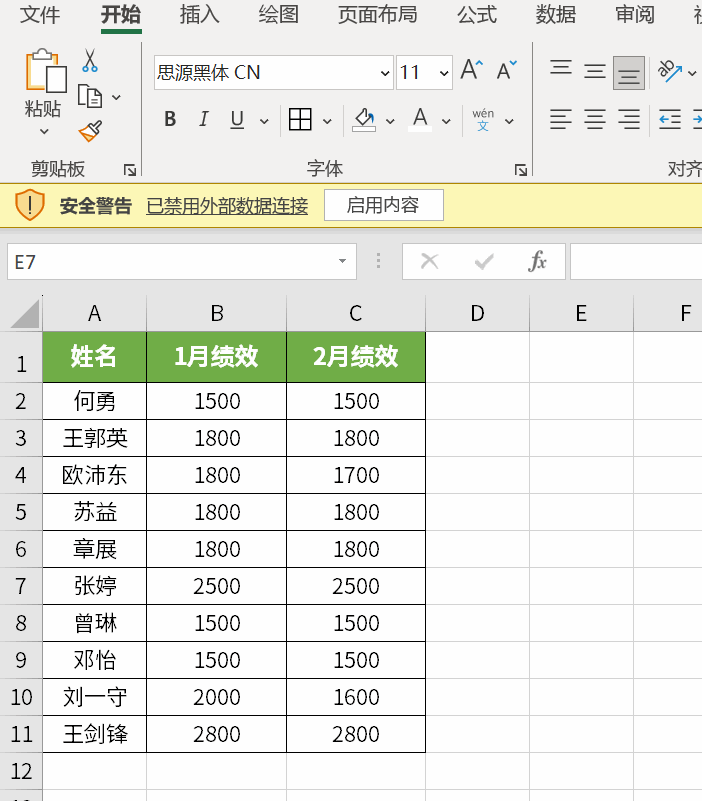Click the text orientation icon
This screenshot has width=702, height=801.
670,71
